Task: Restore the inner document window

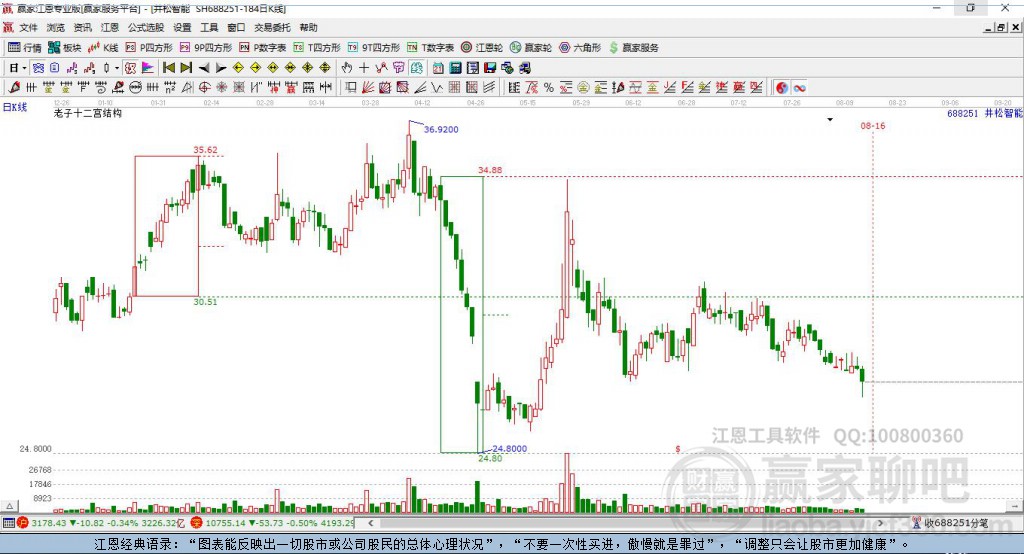Action: click(x=1001, y=27)
